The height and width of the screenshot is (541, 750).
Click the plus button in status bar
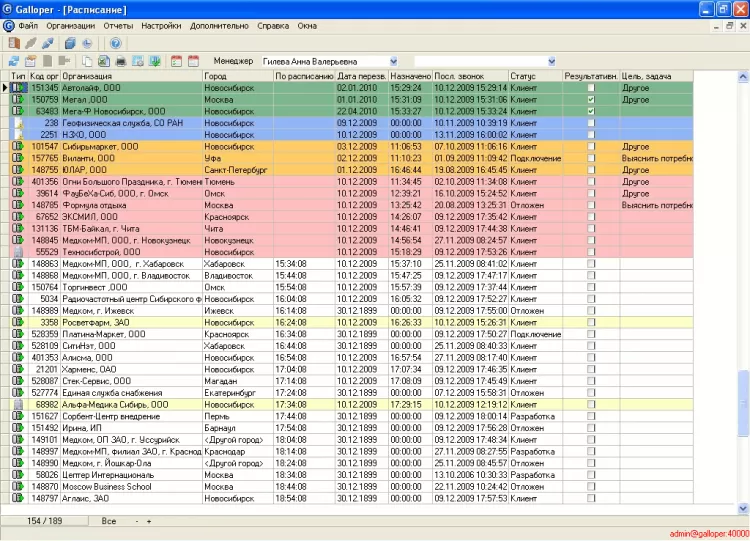(x=149, y=521)
